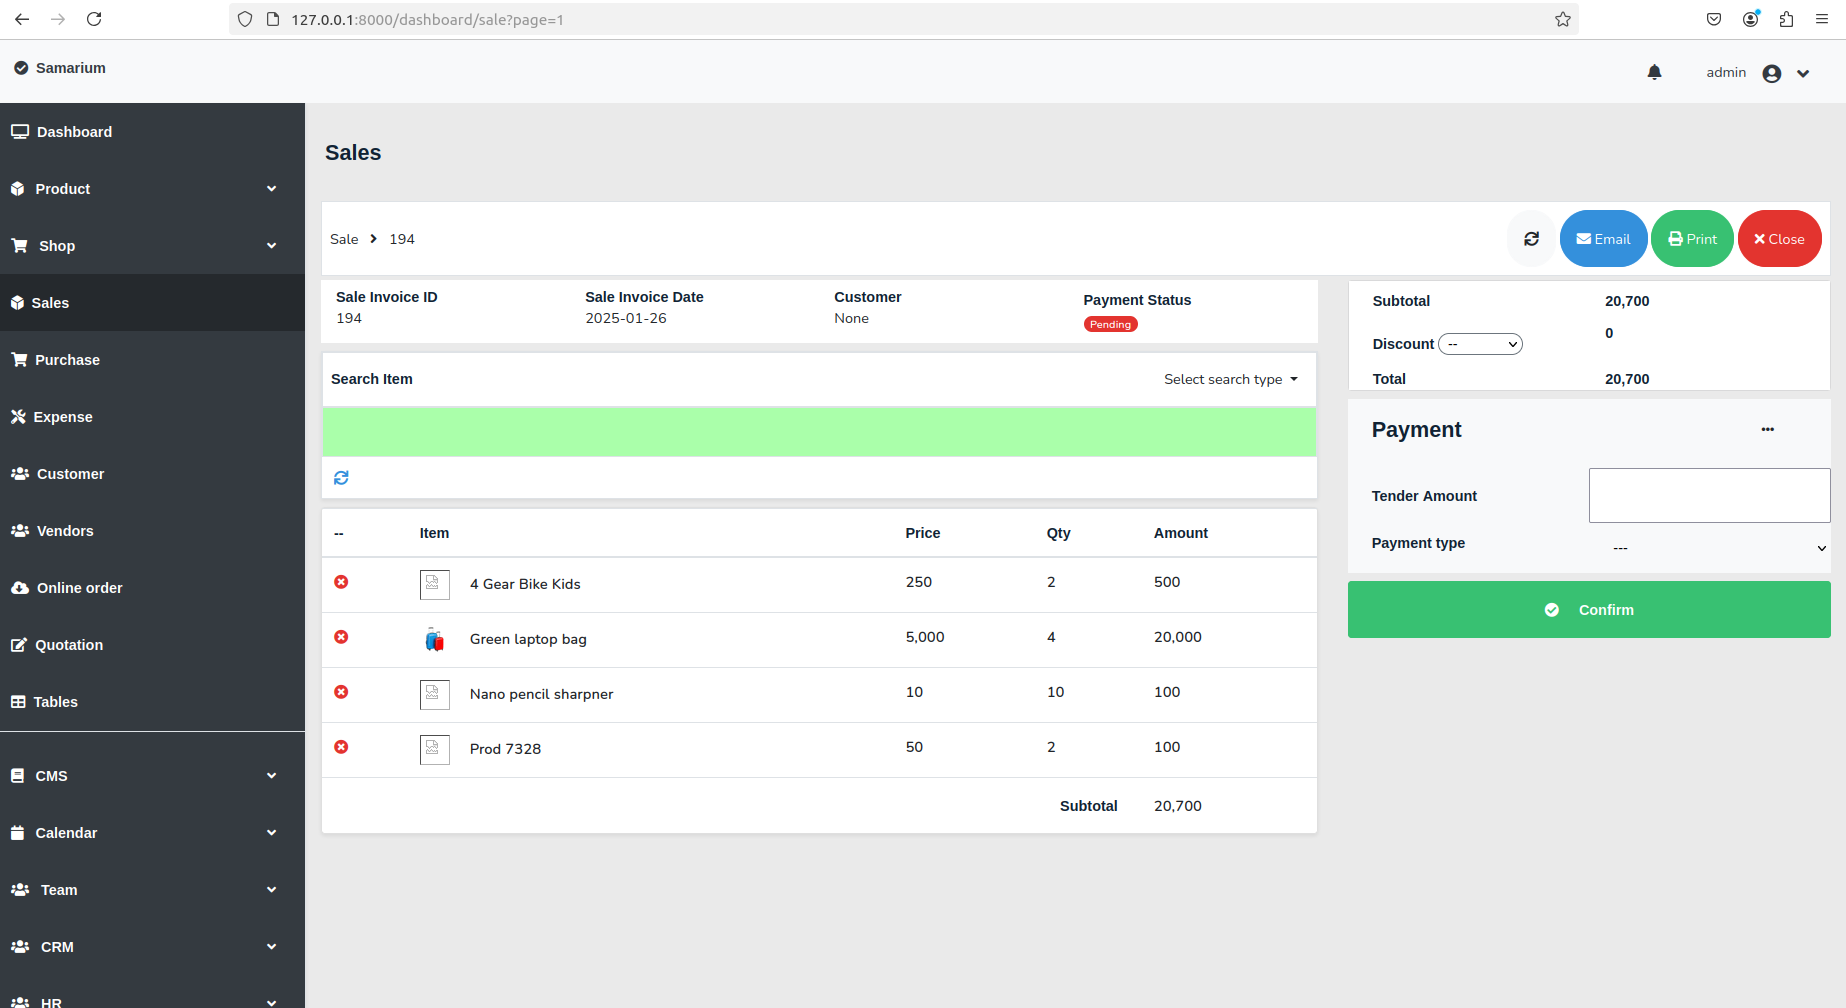Send invoice via Email button
This screenshot has width=1846, height=1008.
click(x=1603, y=239)
